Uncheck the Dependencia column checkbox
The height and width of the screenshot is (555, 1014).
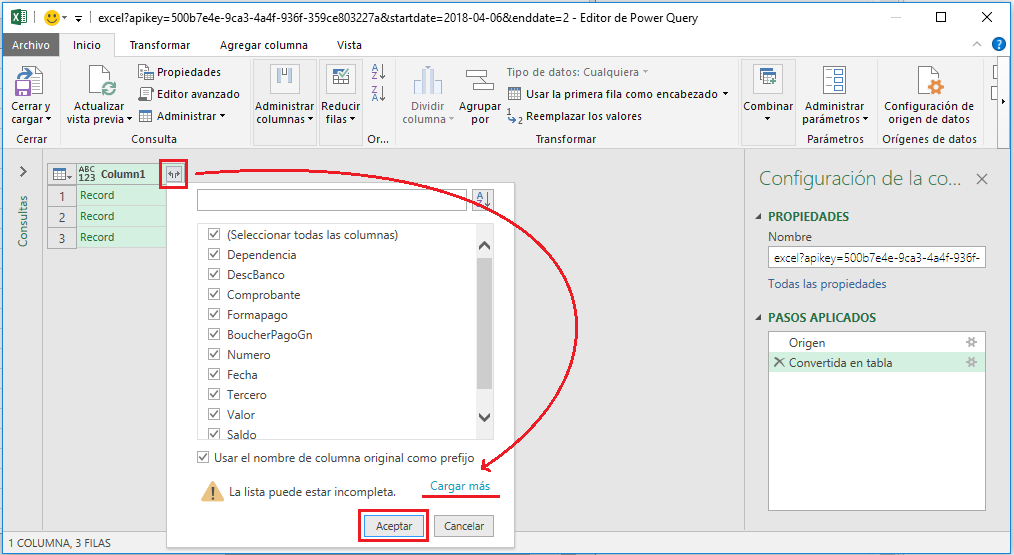pos(214,255)
